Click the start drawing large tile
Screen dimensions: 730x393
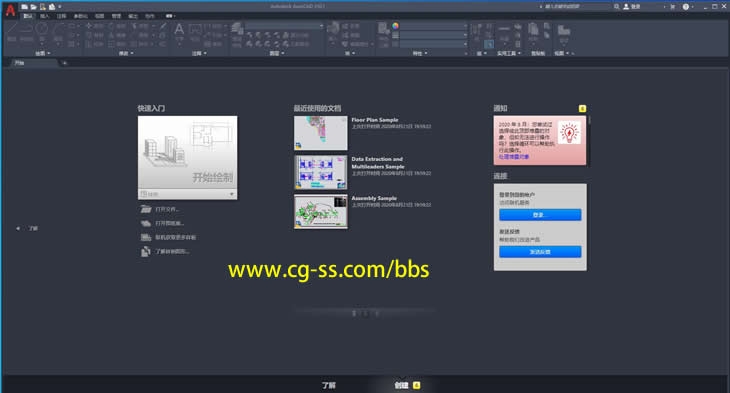(x=188, y=152)
